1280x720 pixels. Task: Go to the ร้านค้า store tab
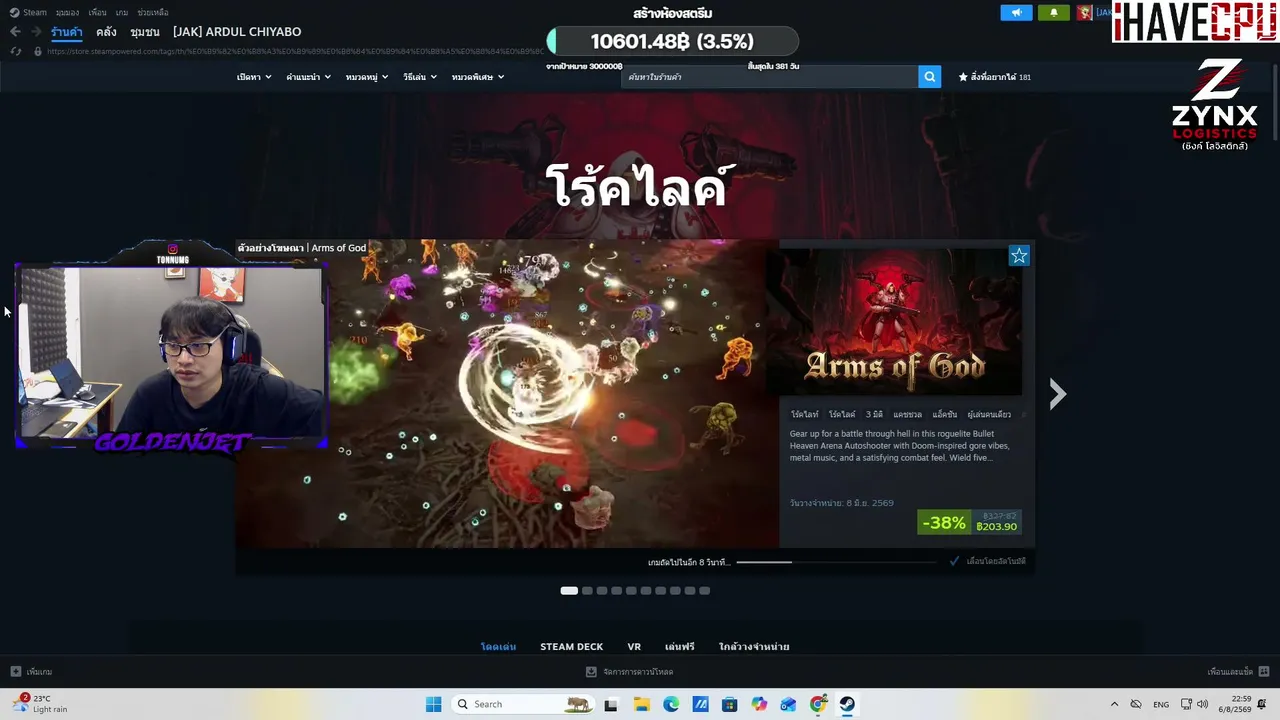67,32
